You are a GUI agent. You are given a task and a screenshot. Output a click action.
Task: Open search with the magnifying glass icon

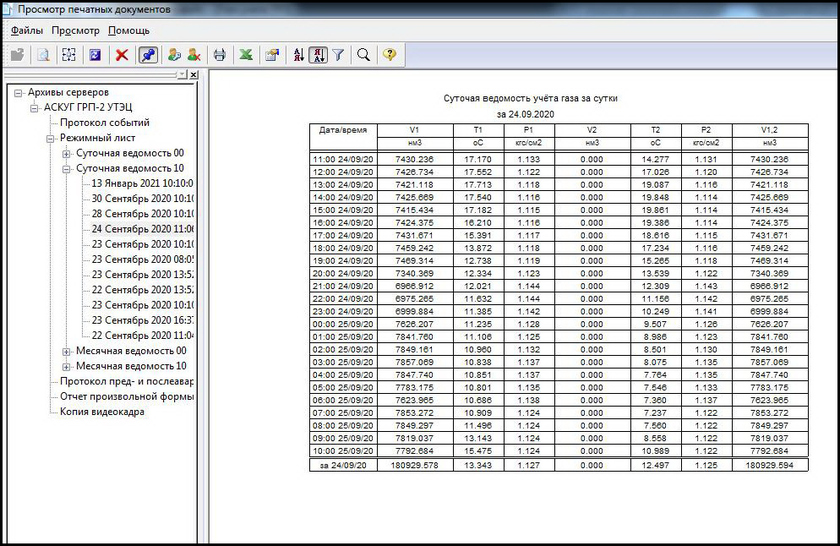click(364, 55)
